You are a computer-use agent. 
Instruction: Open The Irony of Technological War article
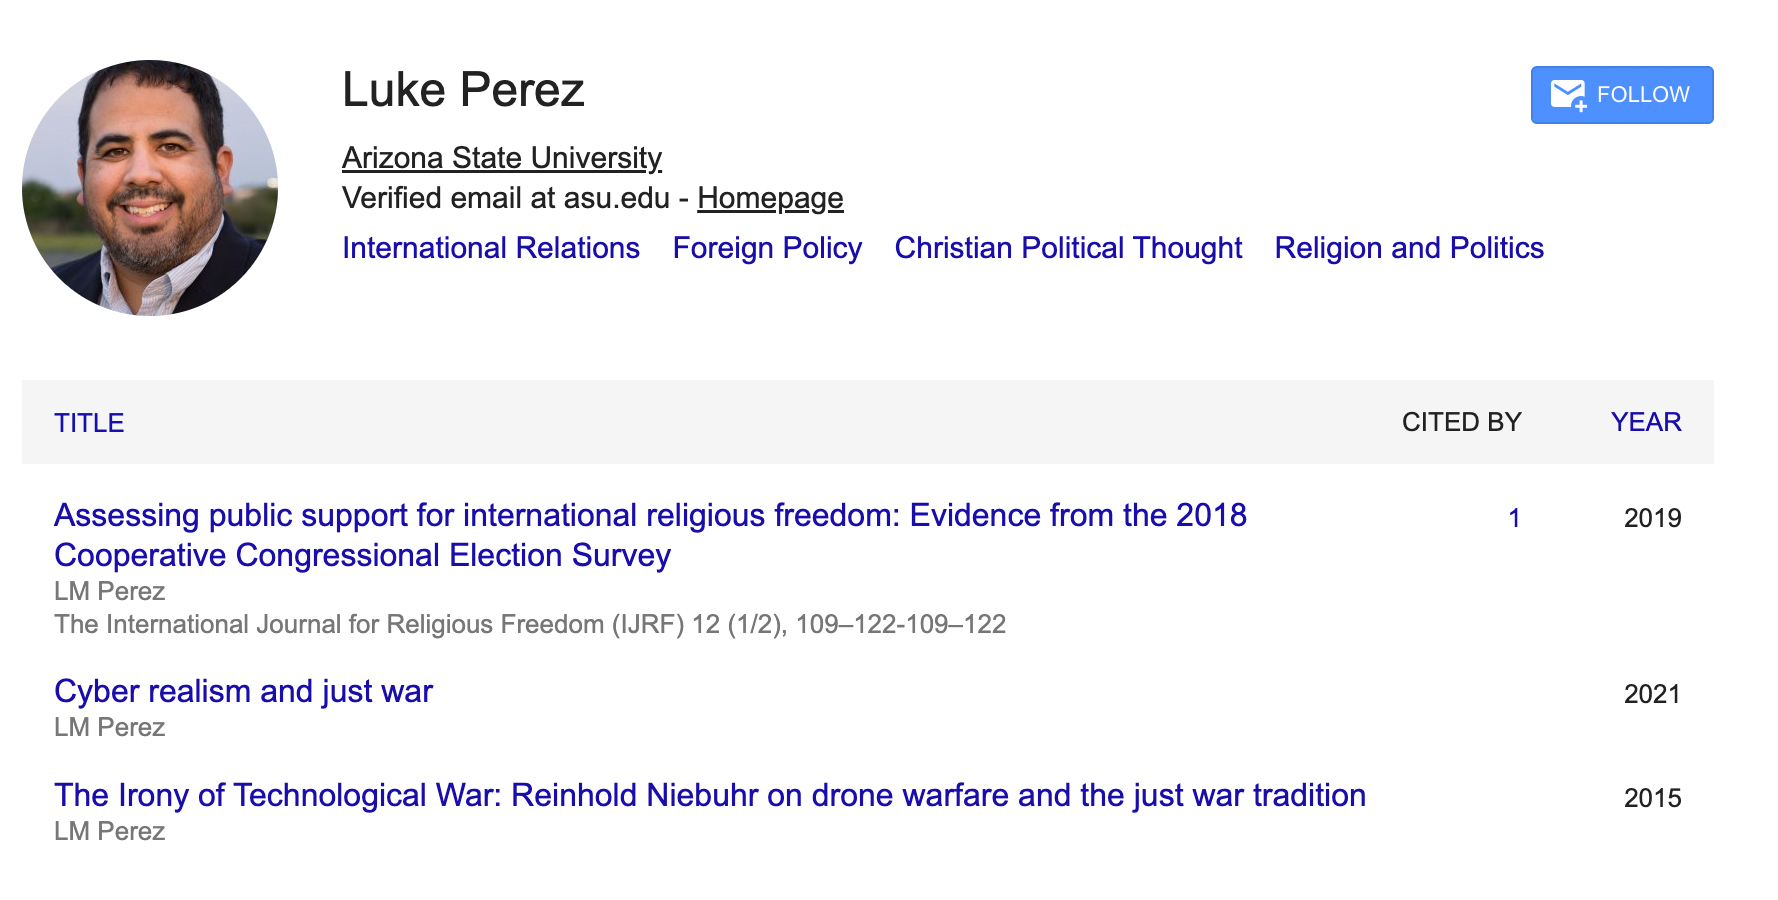point(709,795)
